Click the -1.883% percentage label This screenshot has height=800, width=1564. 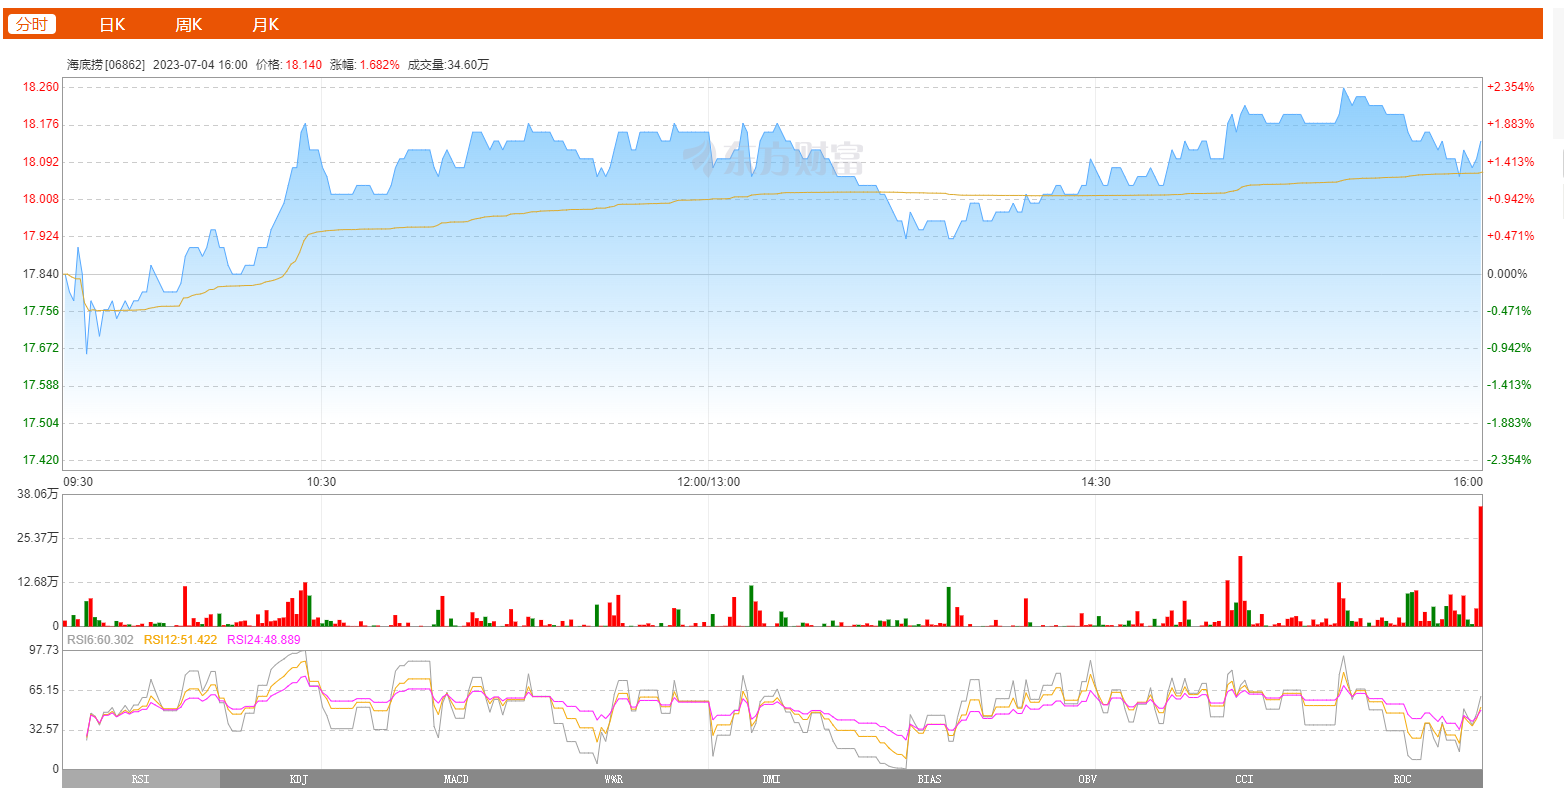[1510, 423]
